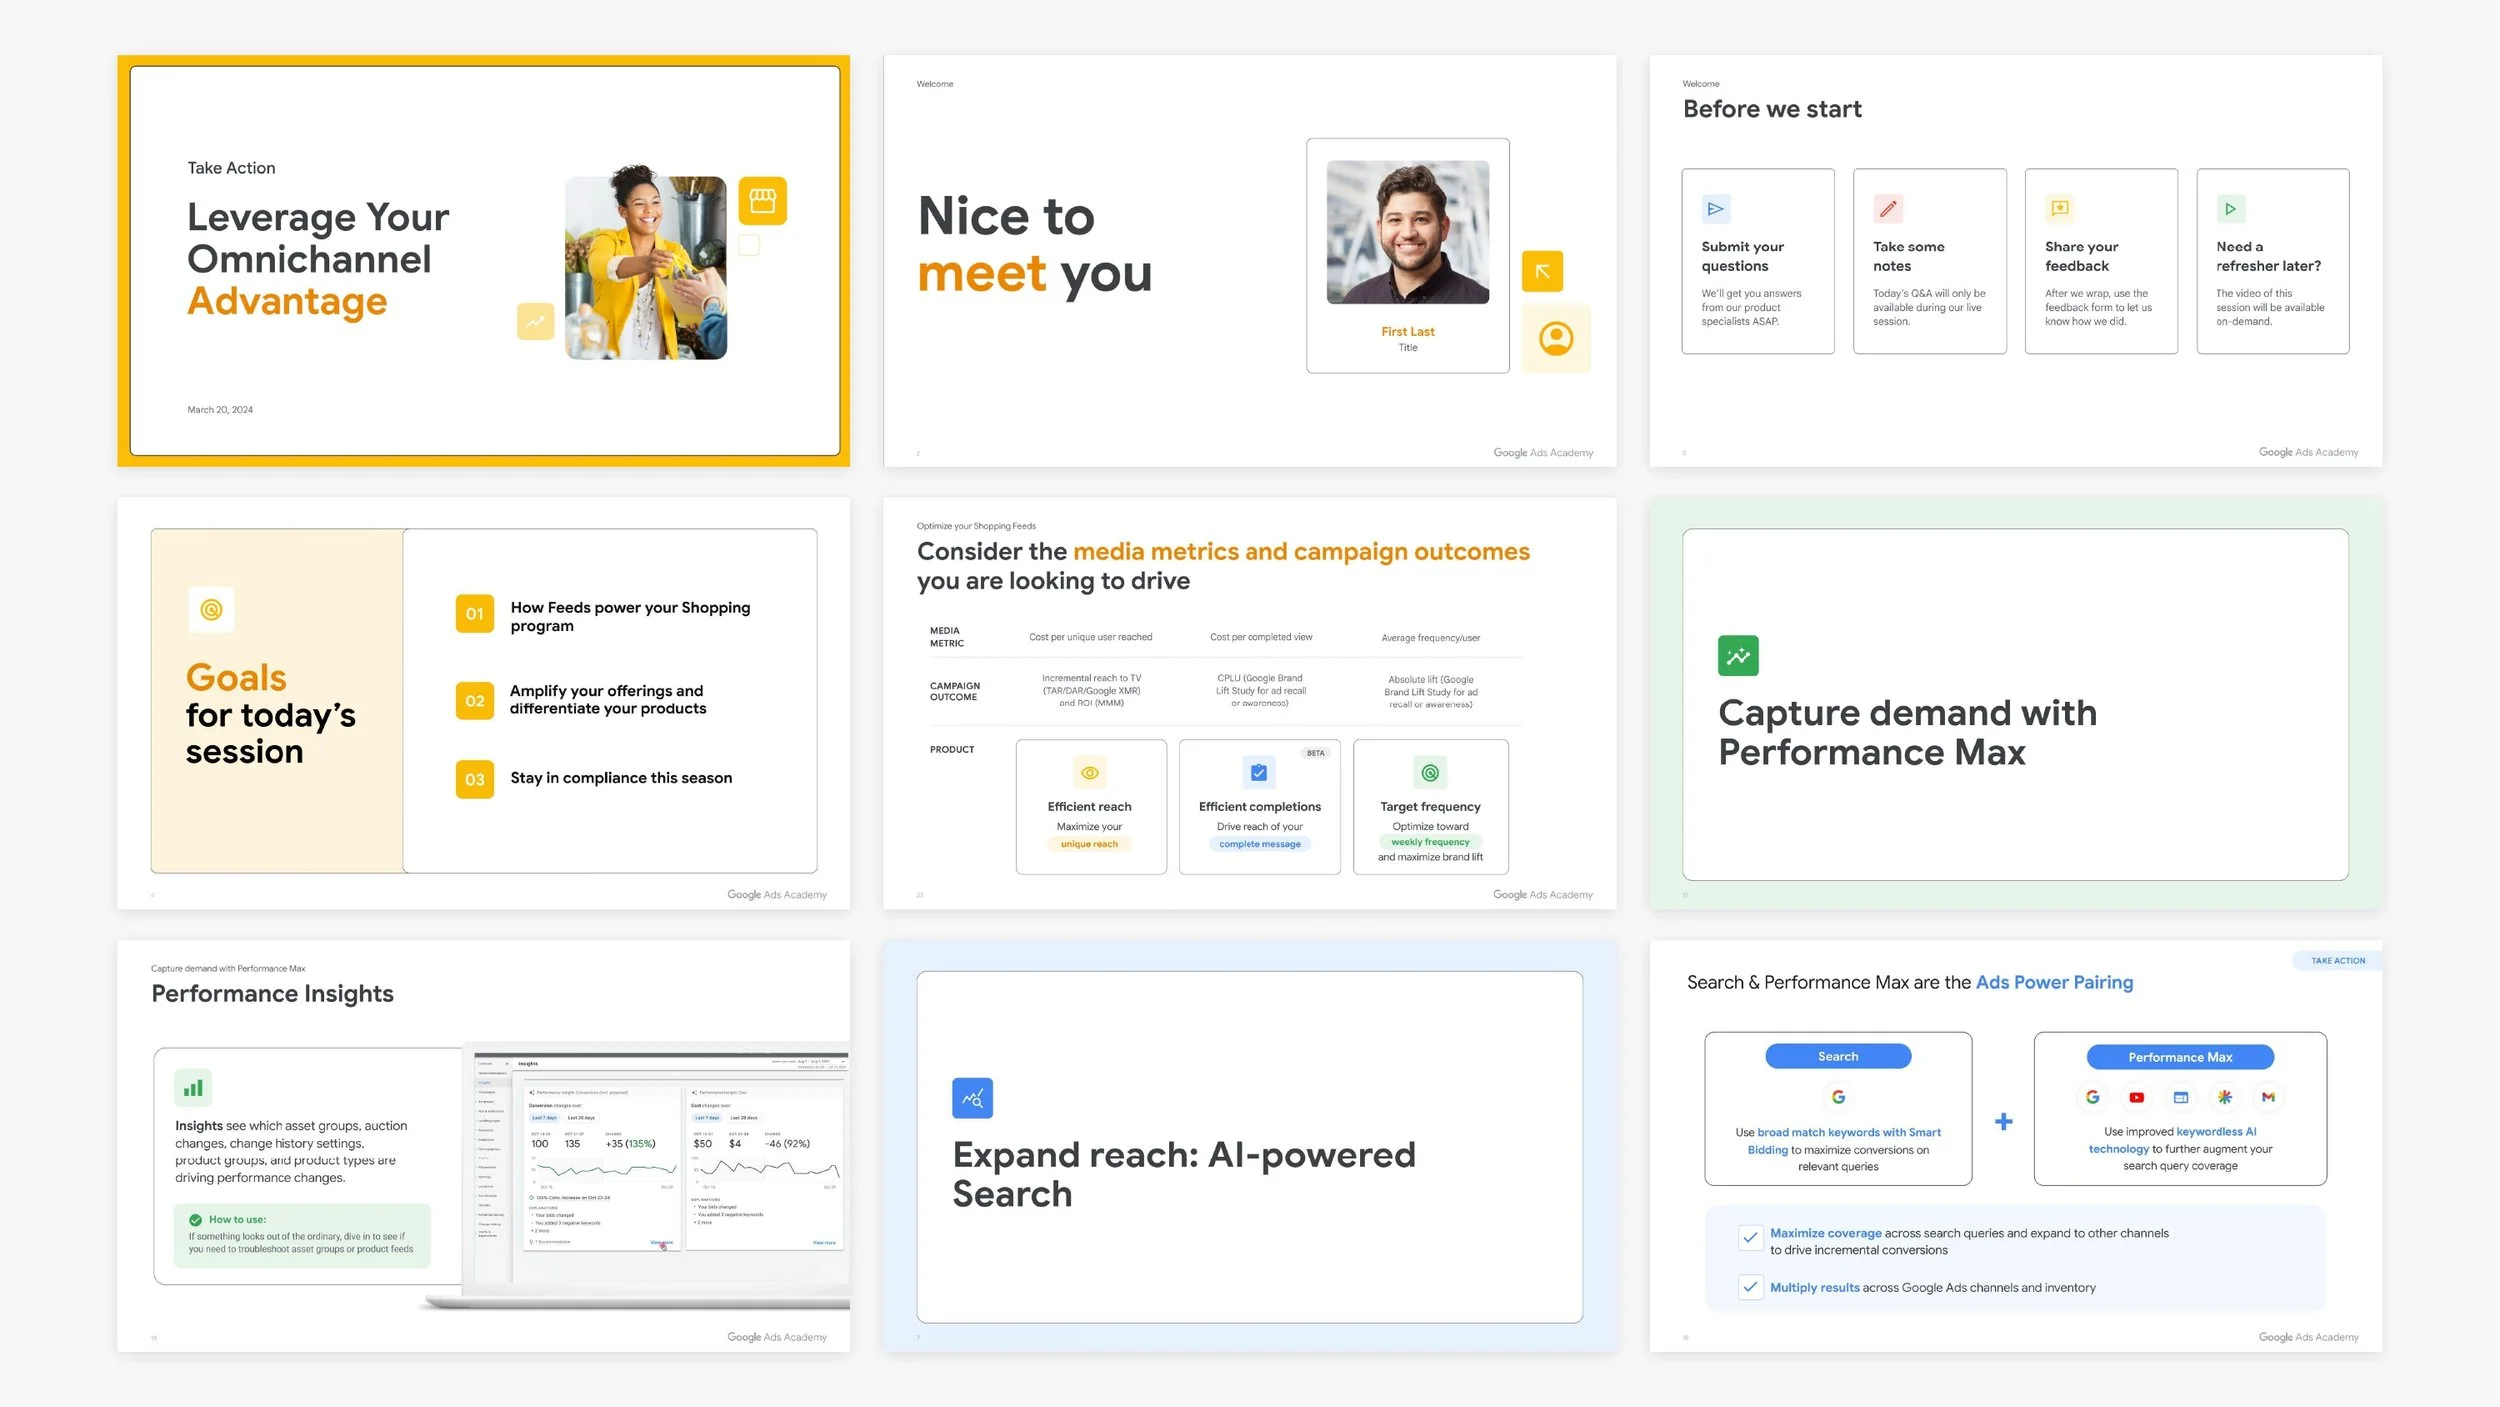This screenshot has height=1407, width=2500.
Task: Click the clipboard icon on the Efficient completions card
Action: (x=1258, y=772)
